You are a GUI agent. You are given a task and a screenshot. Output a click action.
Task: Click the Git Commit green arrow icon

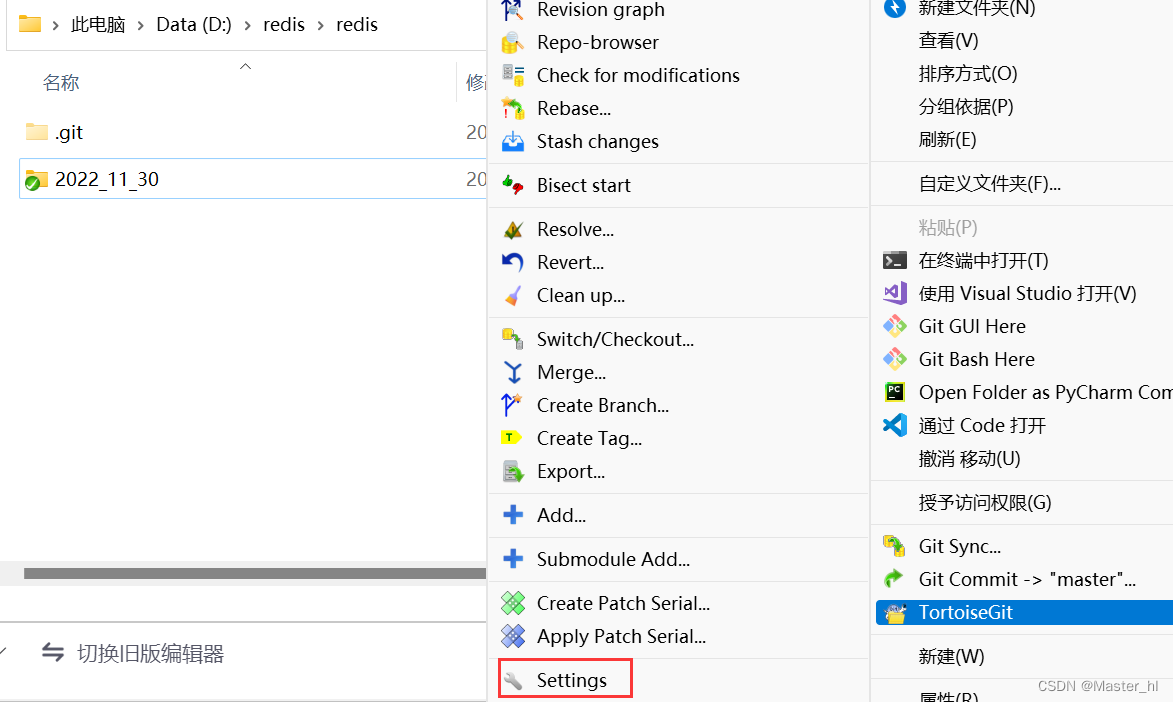pyautogui.click(x=895, y=579)
